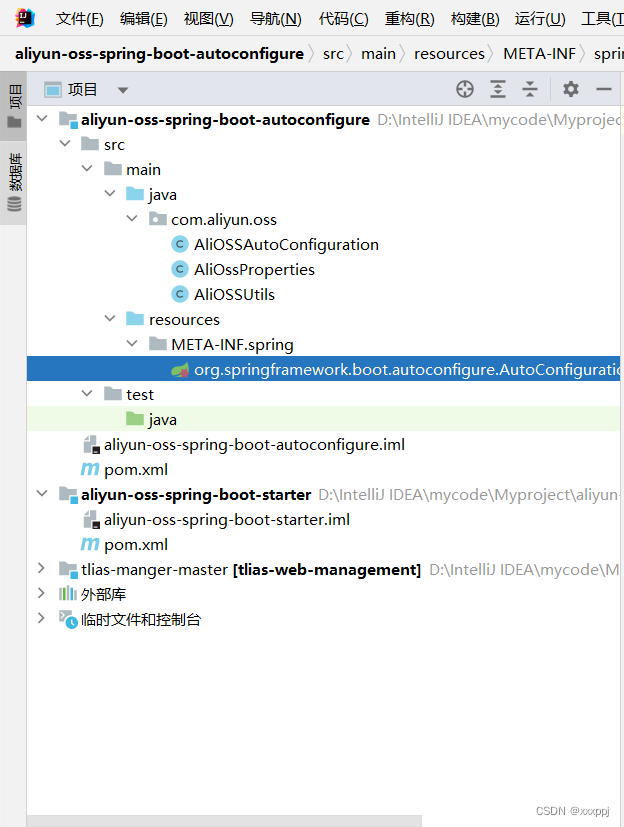Image resolution: width=624 pixels, height=827 pixels.
Task: Click the aliyun-oss-spring-boot-starter module icon
Action: [x=68, y=494]
